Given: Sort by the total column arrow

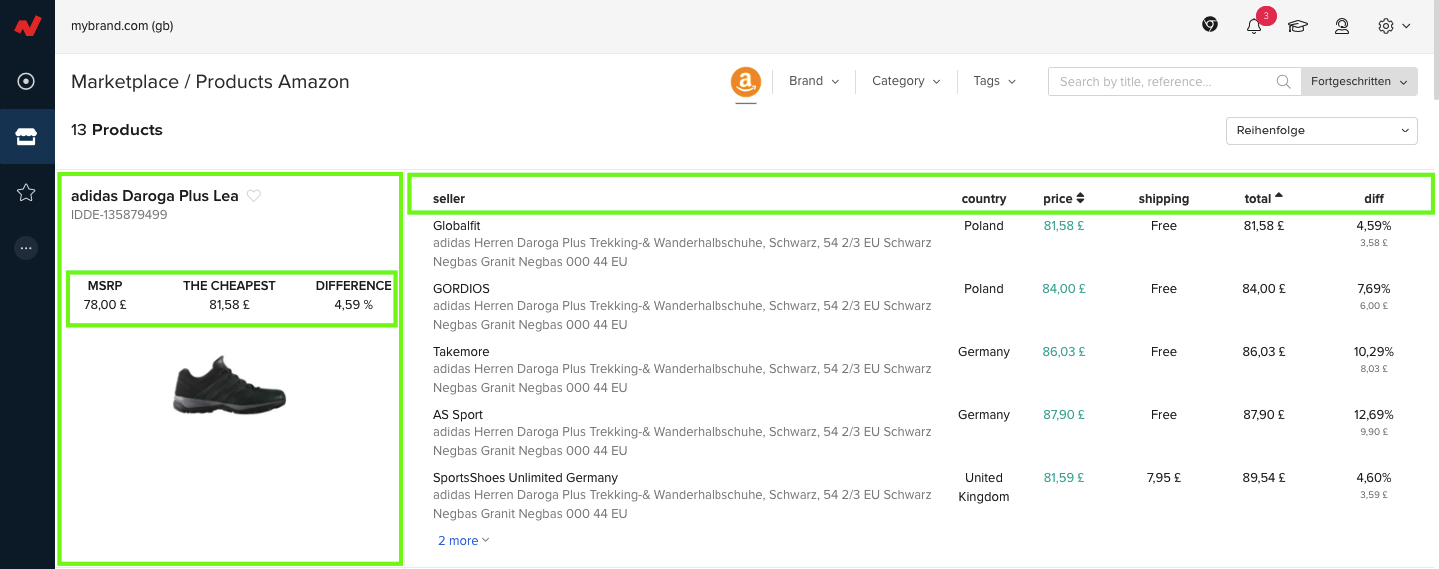Looking at the screenshot, I should [x=1278, y=196].
